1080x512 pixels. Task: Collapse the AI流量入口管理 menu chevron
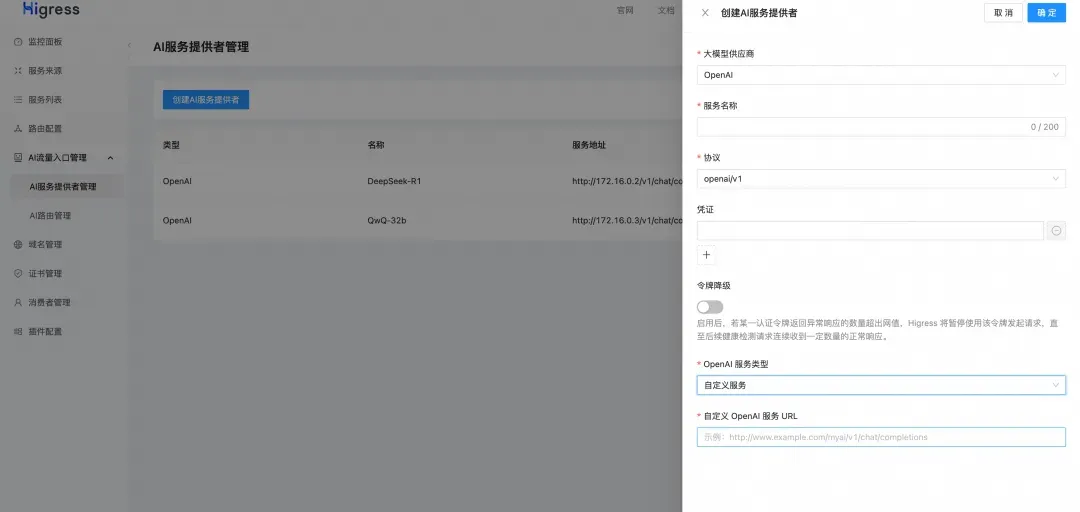110,158
